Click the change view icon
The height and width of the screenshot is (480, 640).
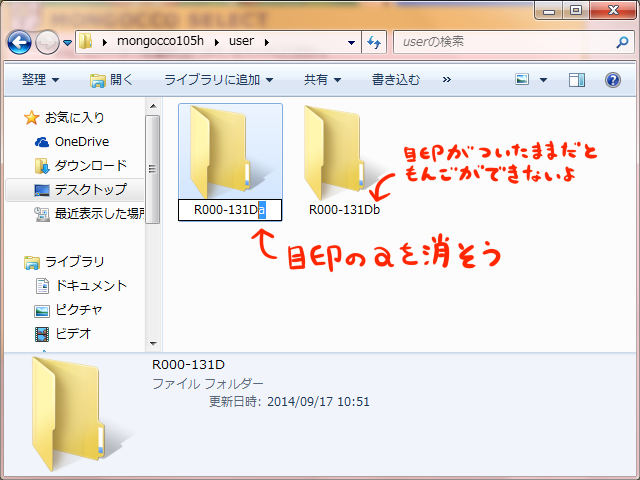point(523,79)
